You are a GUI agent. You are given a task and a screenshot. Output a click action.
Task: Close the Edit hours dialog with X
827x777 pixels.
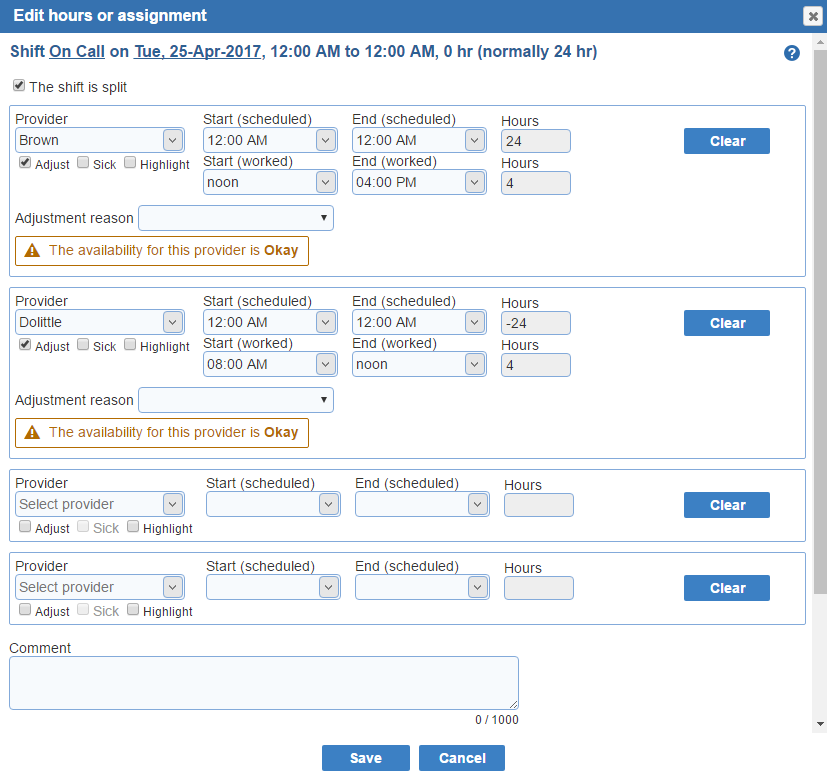[813, 16]
